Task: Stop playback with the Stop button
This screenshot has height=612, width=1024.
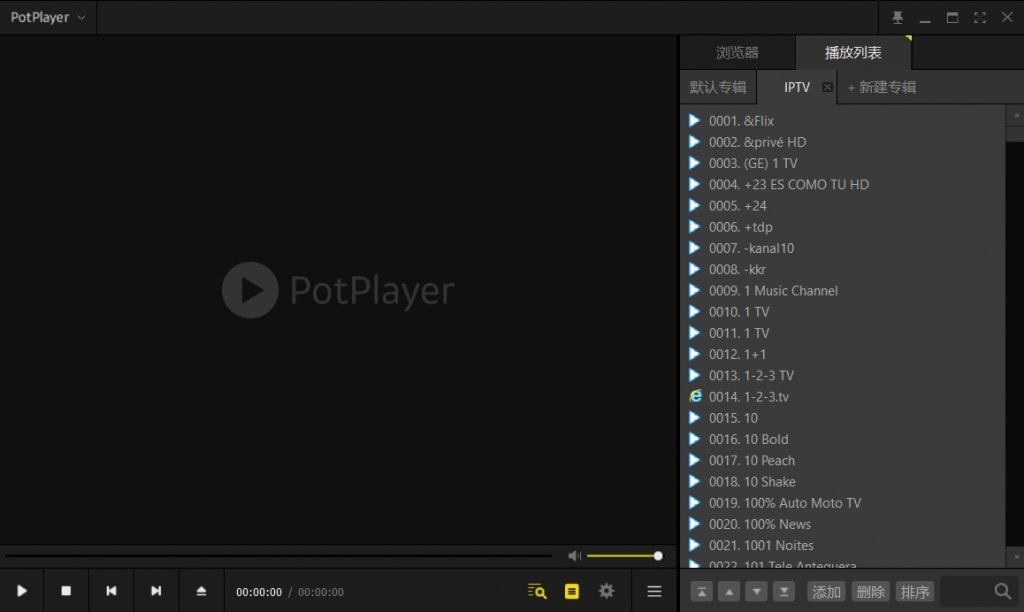Action: (x=66, y=591)
